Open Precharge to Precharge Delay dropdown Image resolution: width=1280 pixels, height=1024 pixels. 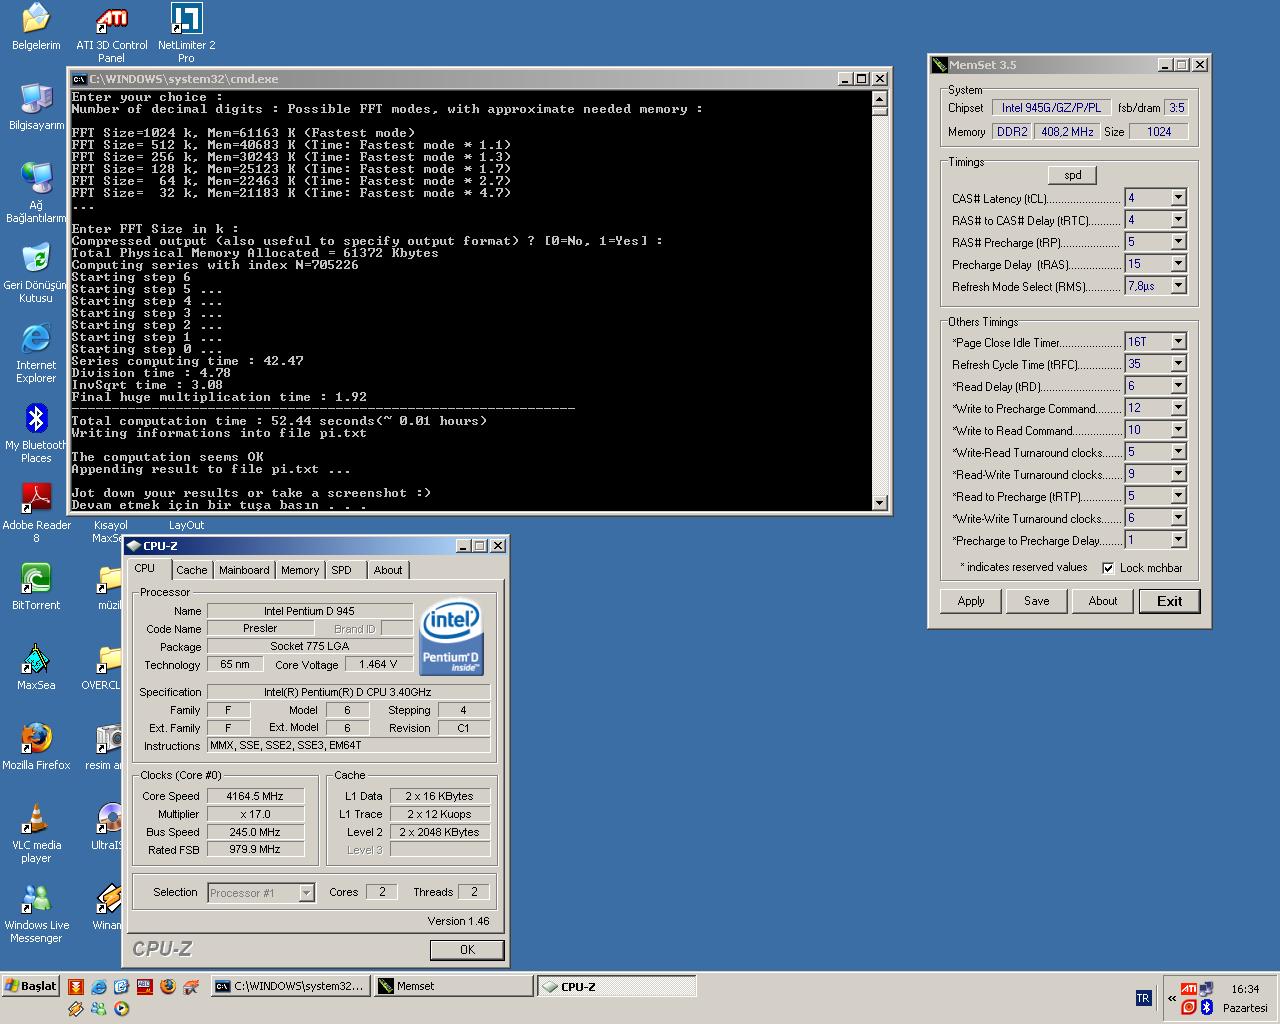click(x=1177, y=540)
